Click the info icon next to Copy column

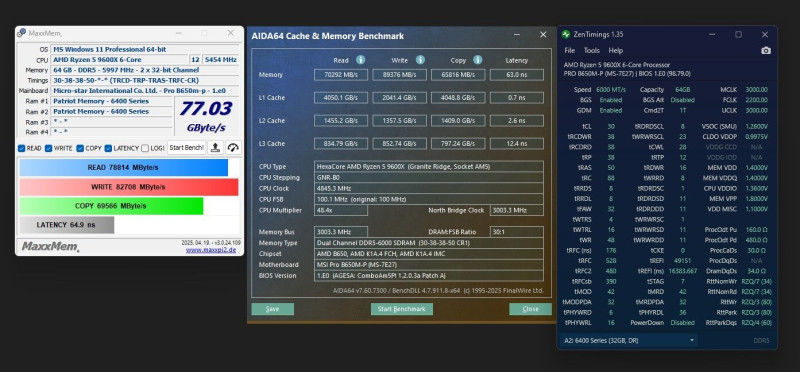click(478, 60)
